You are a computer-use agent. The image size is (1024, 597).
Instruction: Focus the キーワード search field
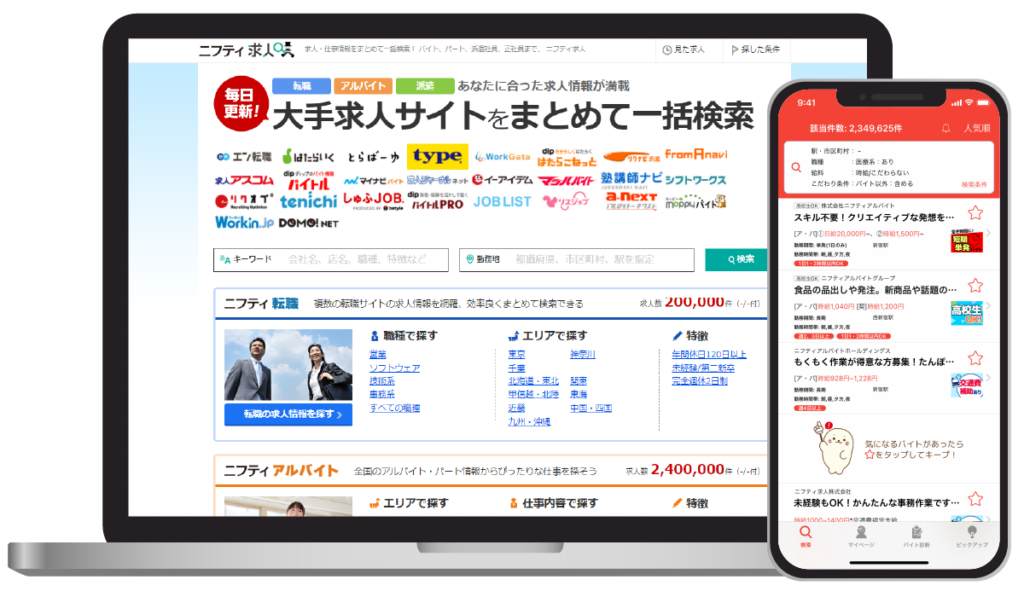coord(331,259)
